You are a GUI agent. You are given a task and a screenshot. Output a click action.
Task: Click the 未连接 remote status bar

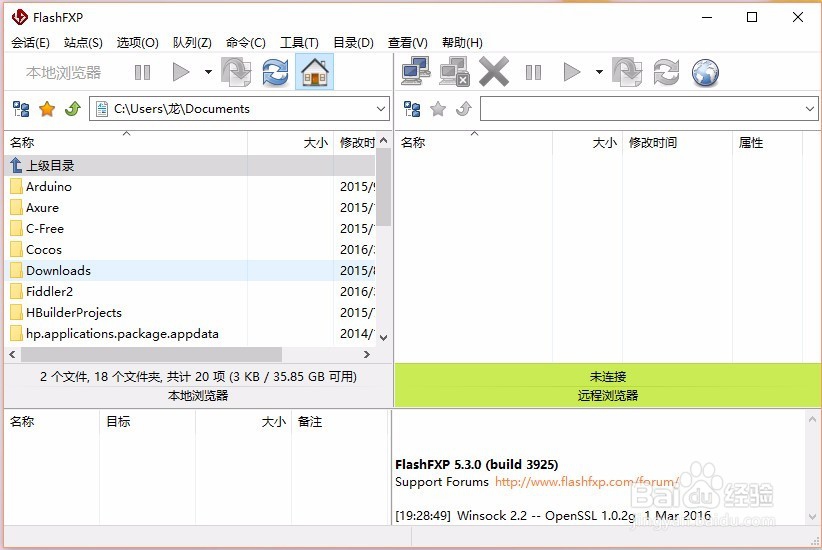coord(608,376)
